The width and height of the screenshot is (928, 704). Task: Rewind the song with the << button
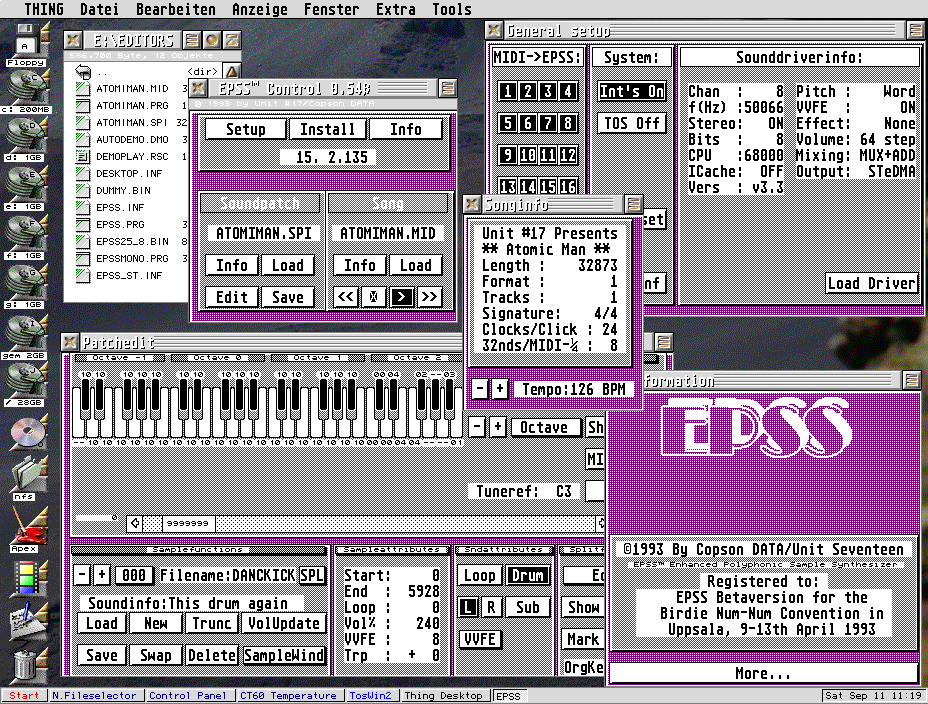(x=345, y=296)
